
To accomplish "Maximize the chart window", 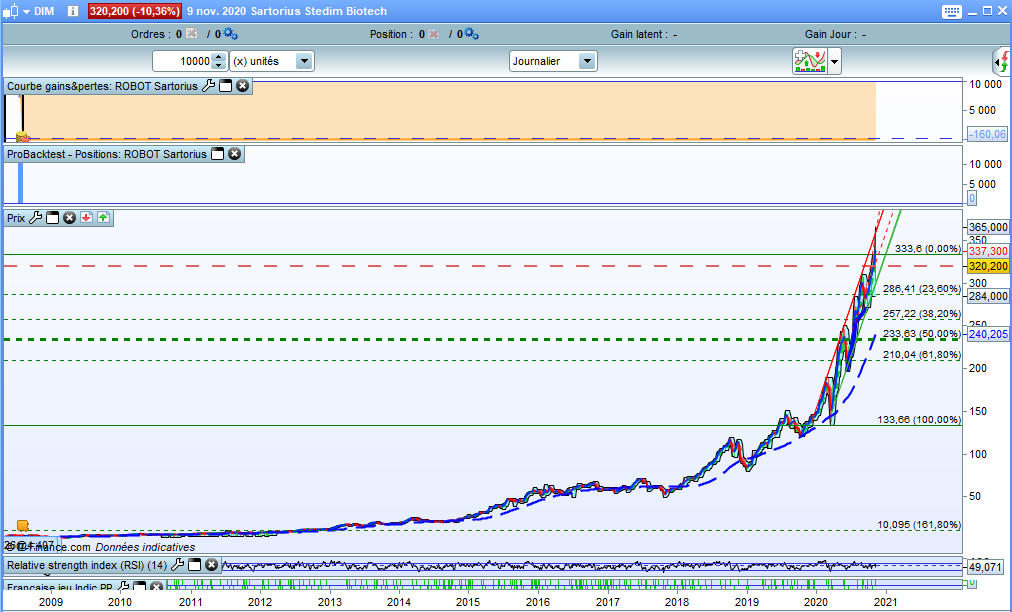I will (987, 11).
